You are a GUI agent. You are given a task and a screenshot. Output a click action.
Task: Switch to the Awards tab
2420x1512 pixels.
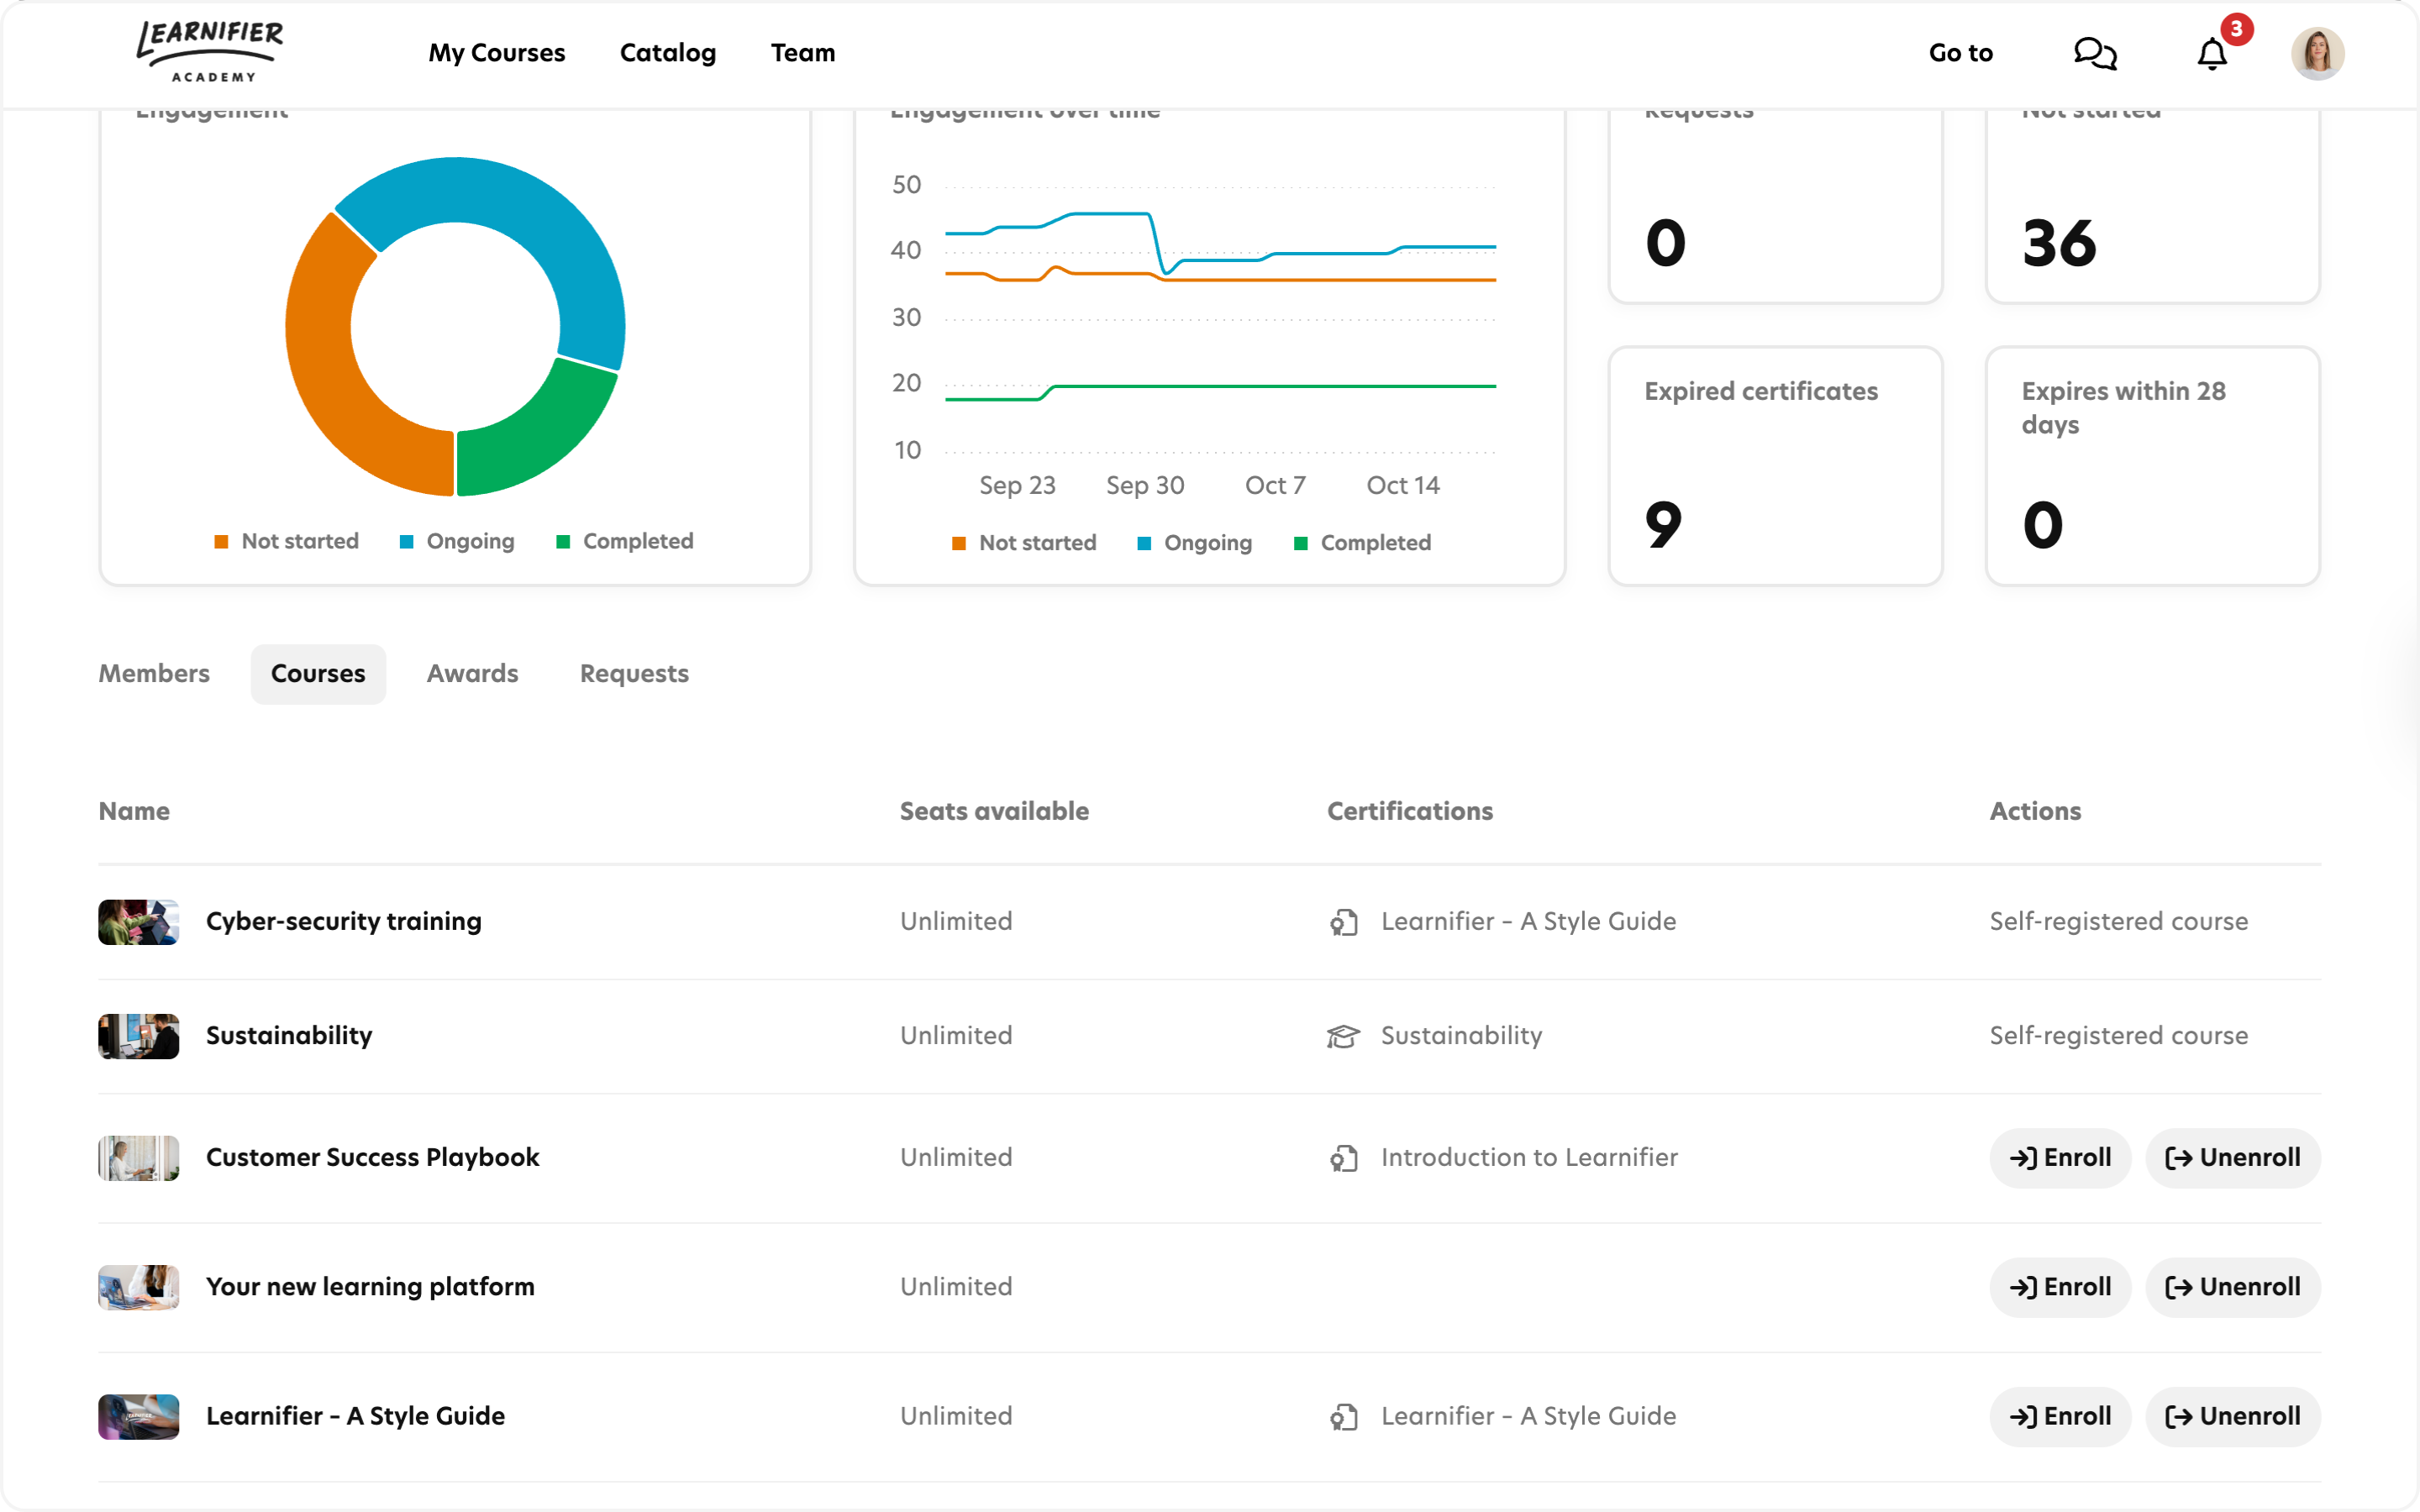point(472,674)
